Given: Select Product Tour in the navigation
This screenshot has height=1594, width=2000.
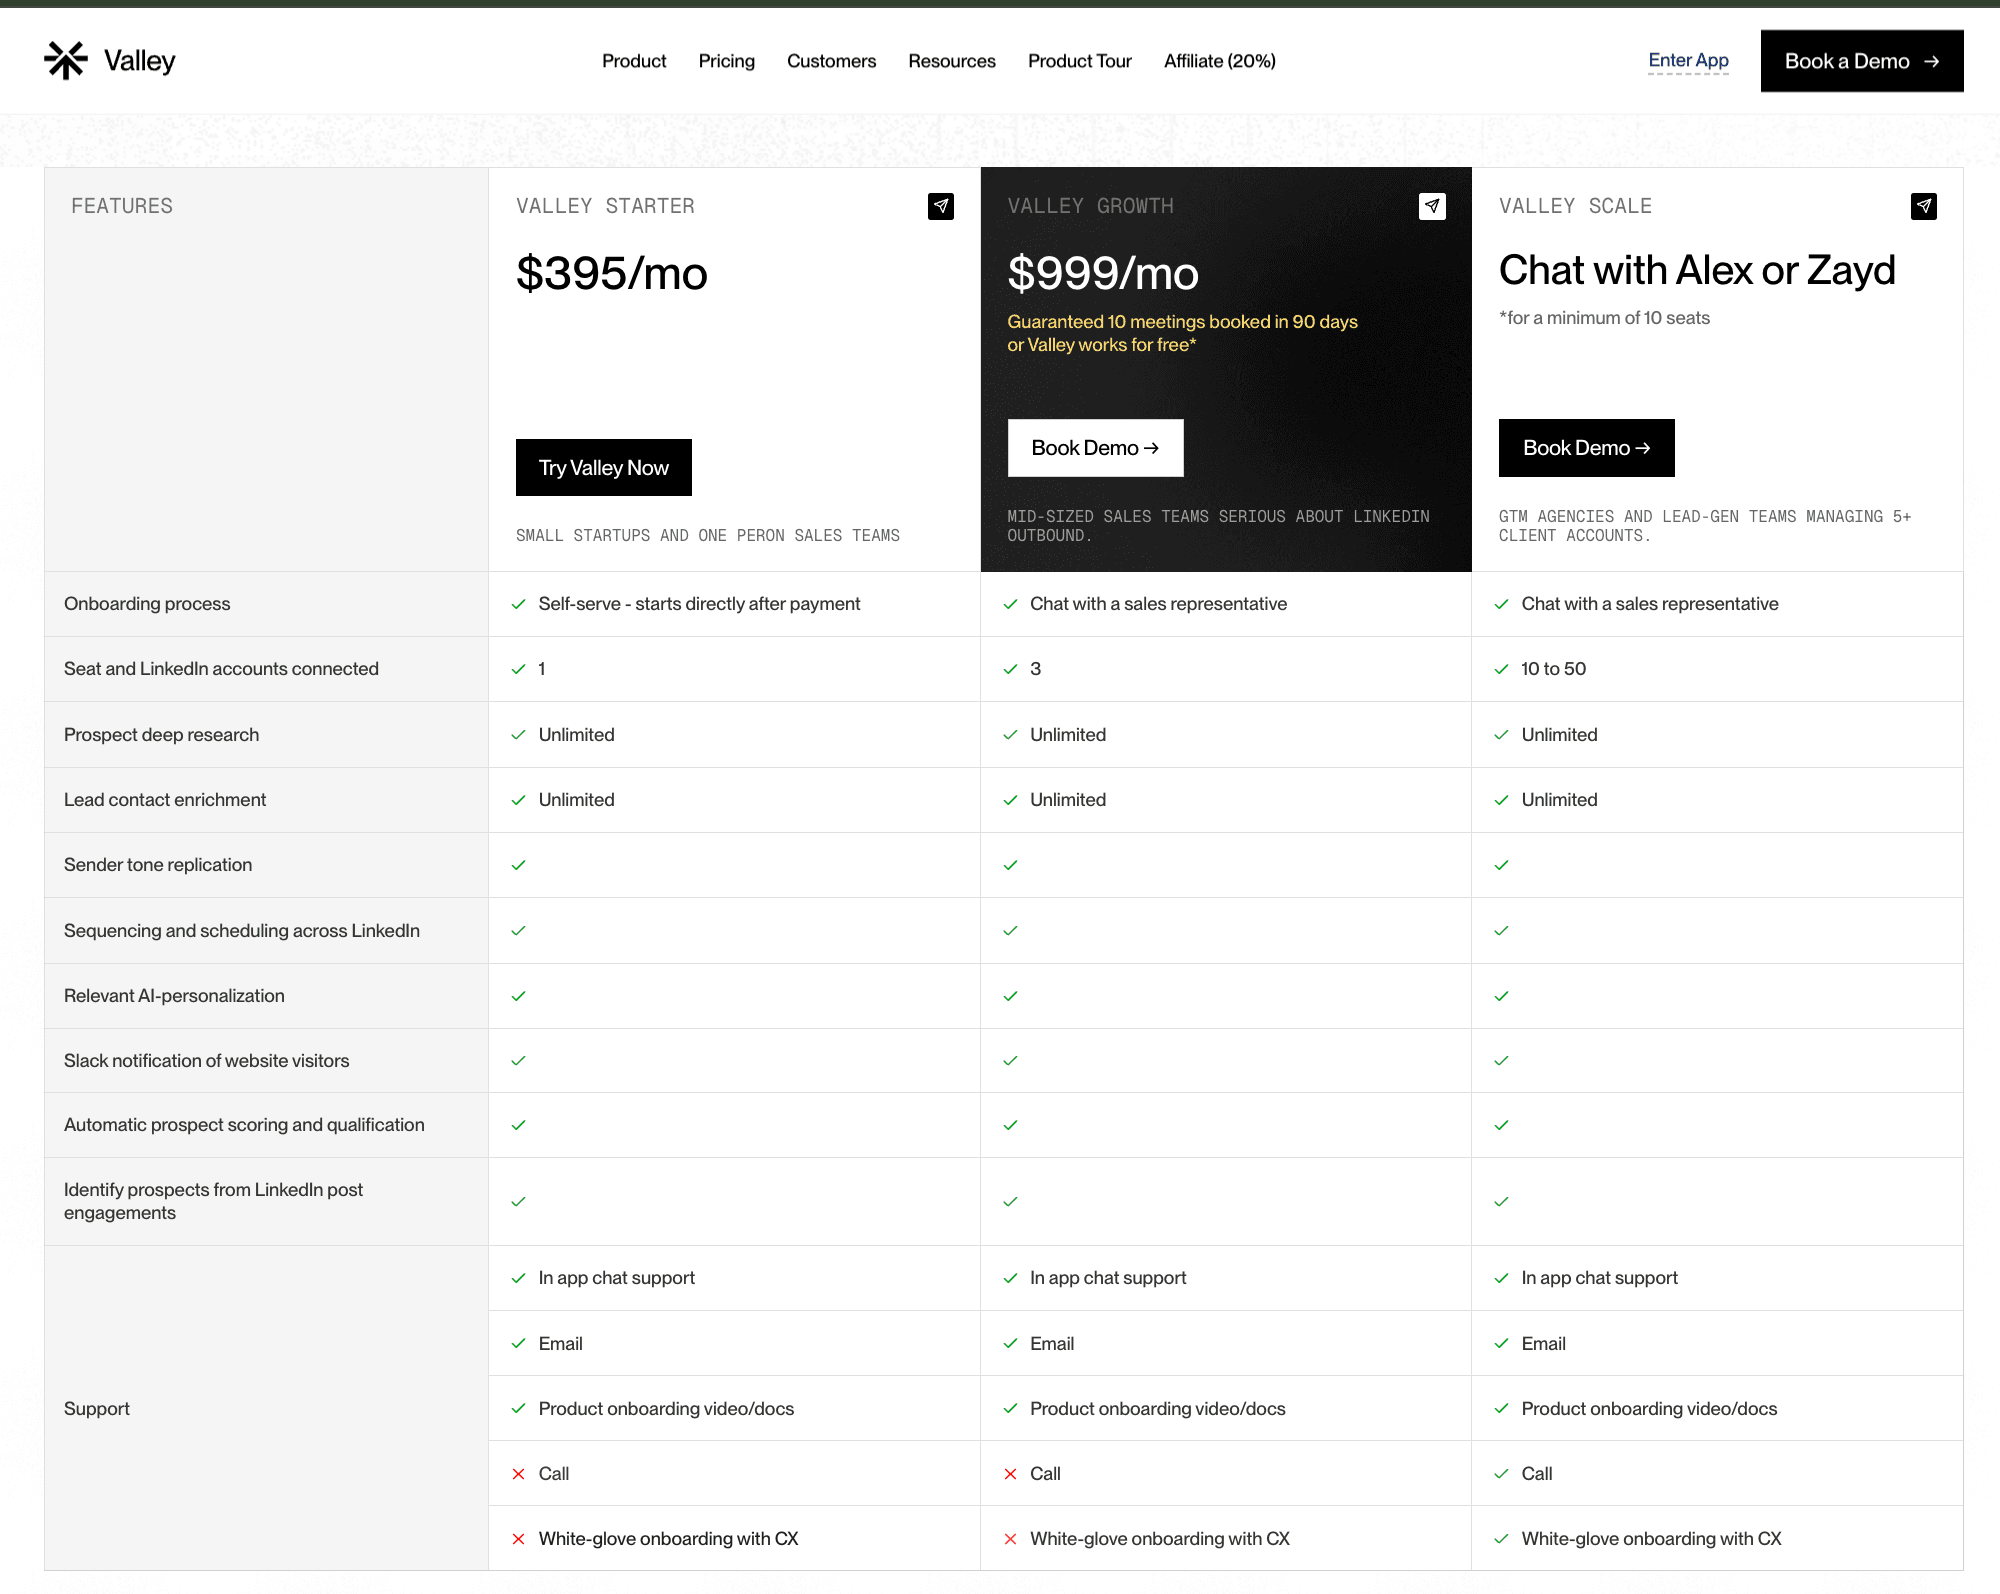Looking at the screenshot, I should click(1080, 61).
